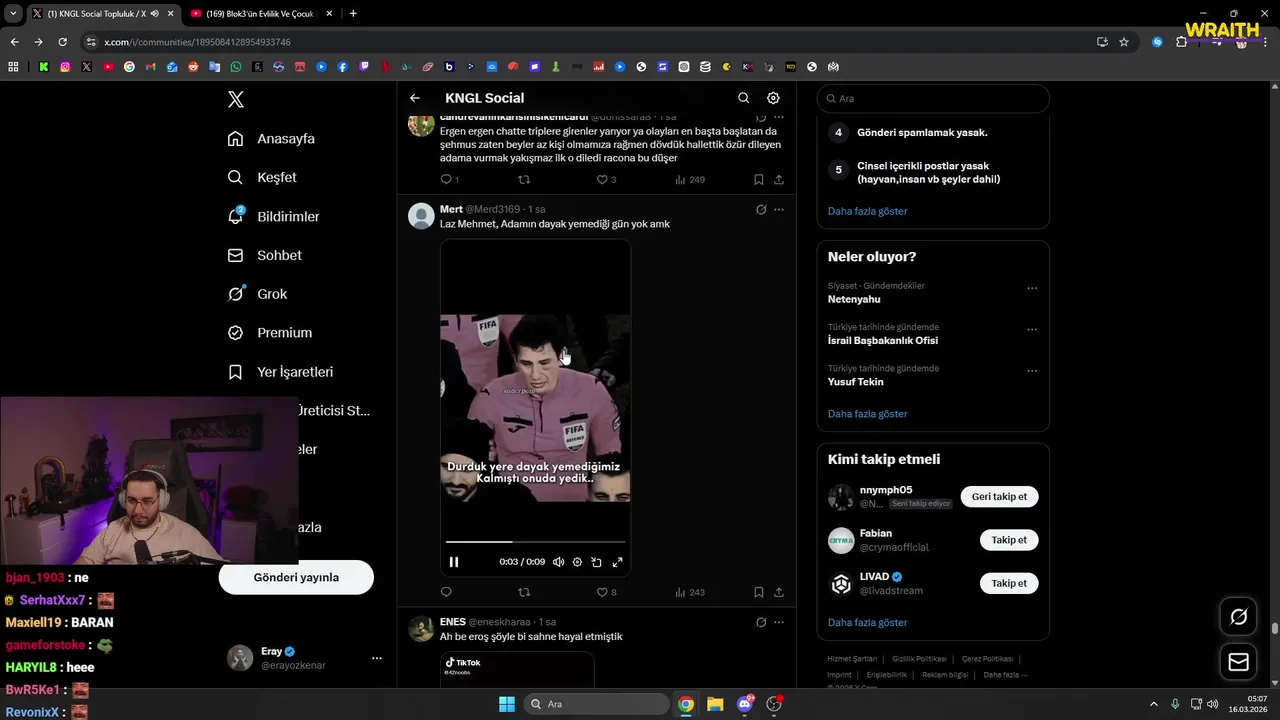Click the Ara search field on X

tap(933, 98)
